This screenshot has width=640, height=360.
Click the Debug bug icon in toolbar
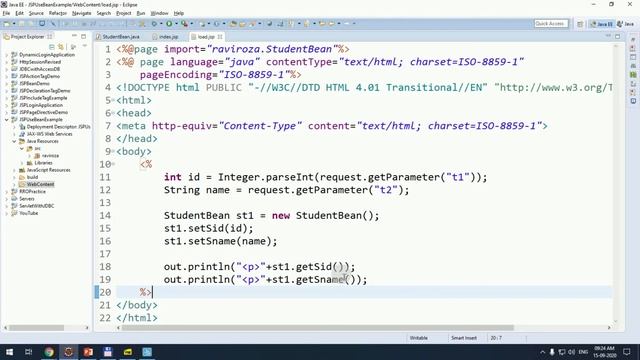pyautogui.click(x=154, y=24)
